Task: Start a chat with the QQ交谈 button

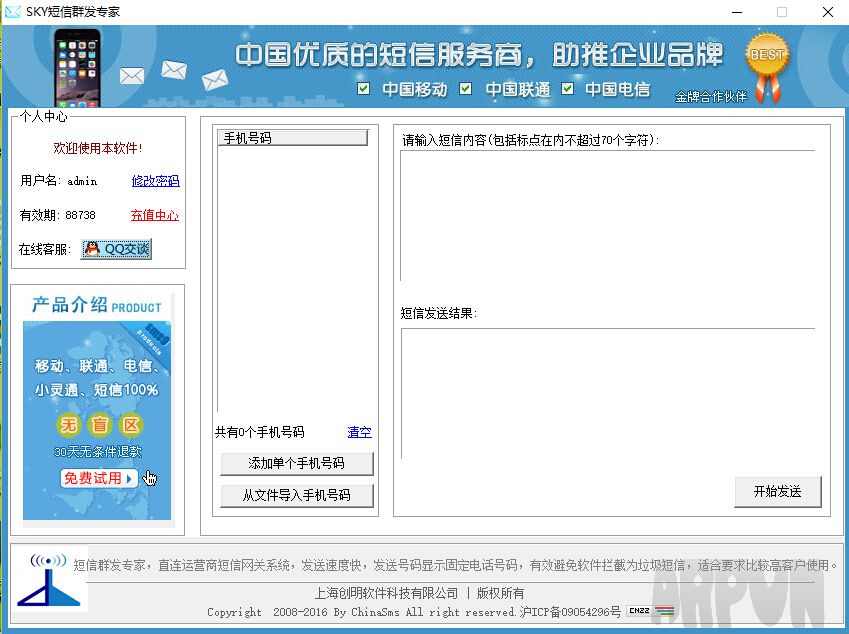Action: click(x=116, y=249)
